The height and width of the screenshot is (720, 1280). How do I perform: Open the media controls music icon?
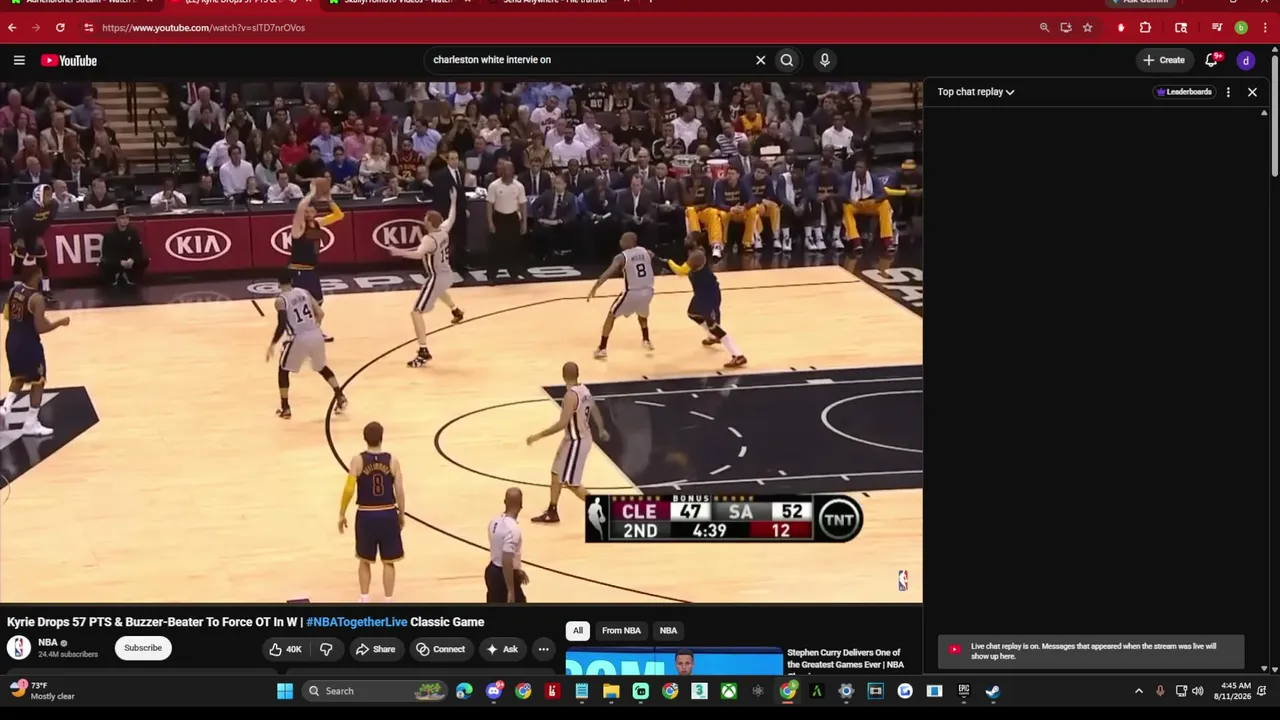(x=1217, y=28)
